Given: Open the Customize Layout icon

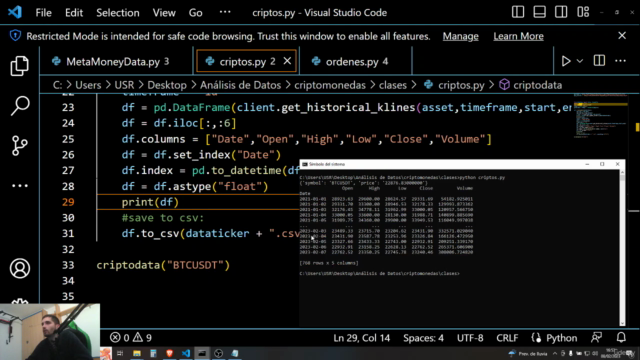Looking at the screenshot, I should 583,12.
